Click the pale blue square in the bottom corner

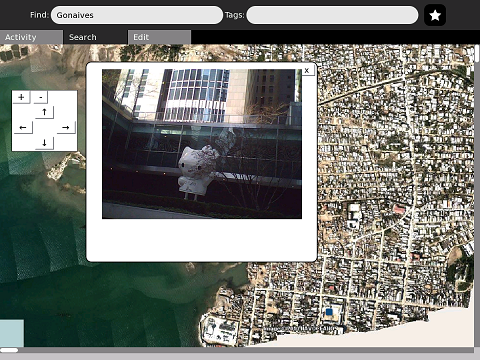[x=12, y=333]
